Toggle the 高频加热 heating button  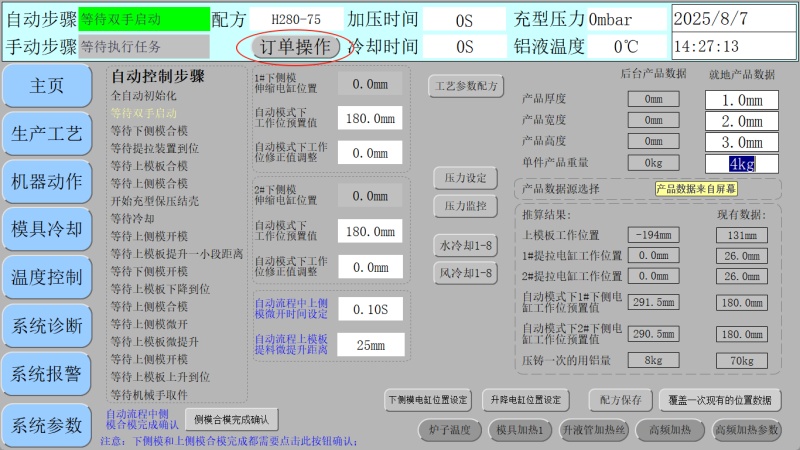point(670,430)
